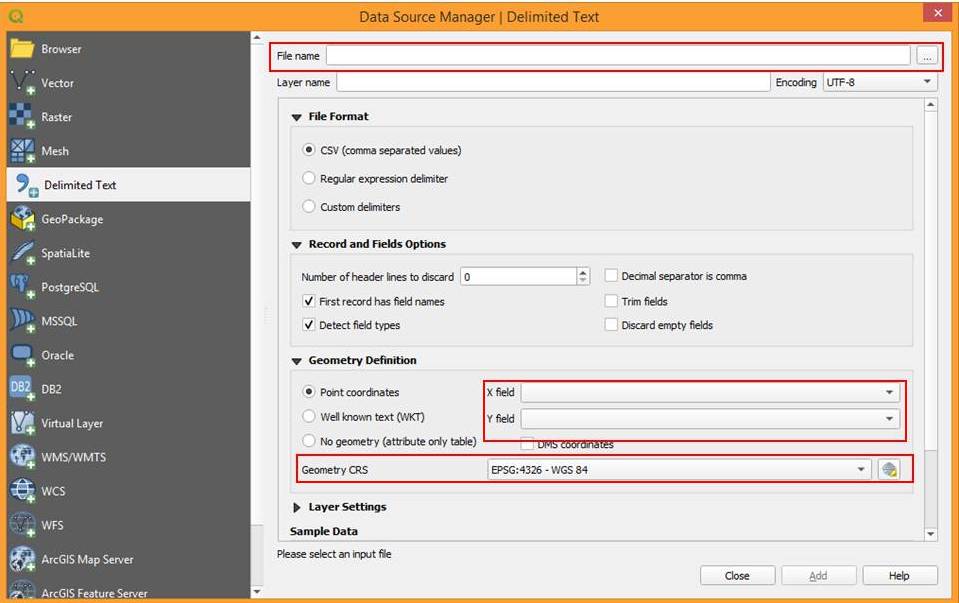Open the WMS/WMTS globe icon
Screen dimensions: 959x603
click(23, 456)
